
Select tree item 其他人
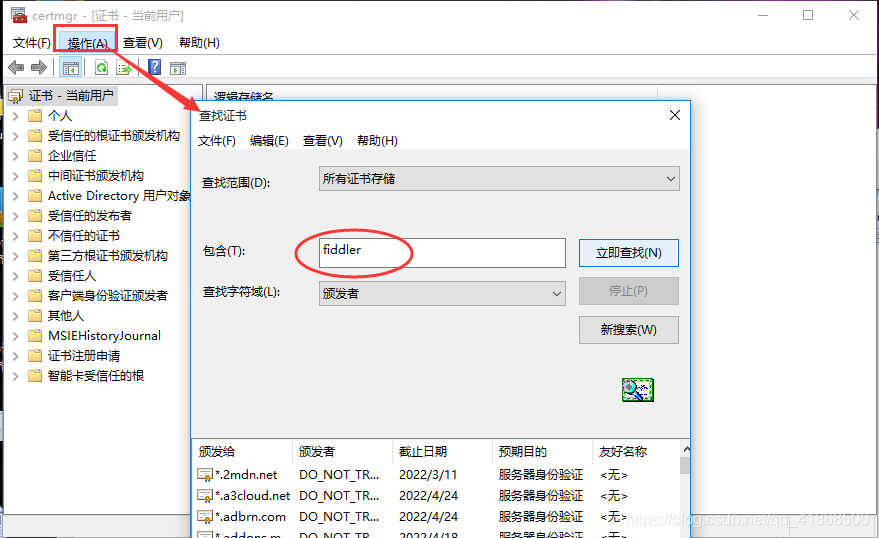66,316
